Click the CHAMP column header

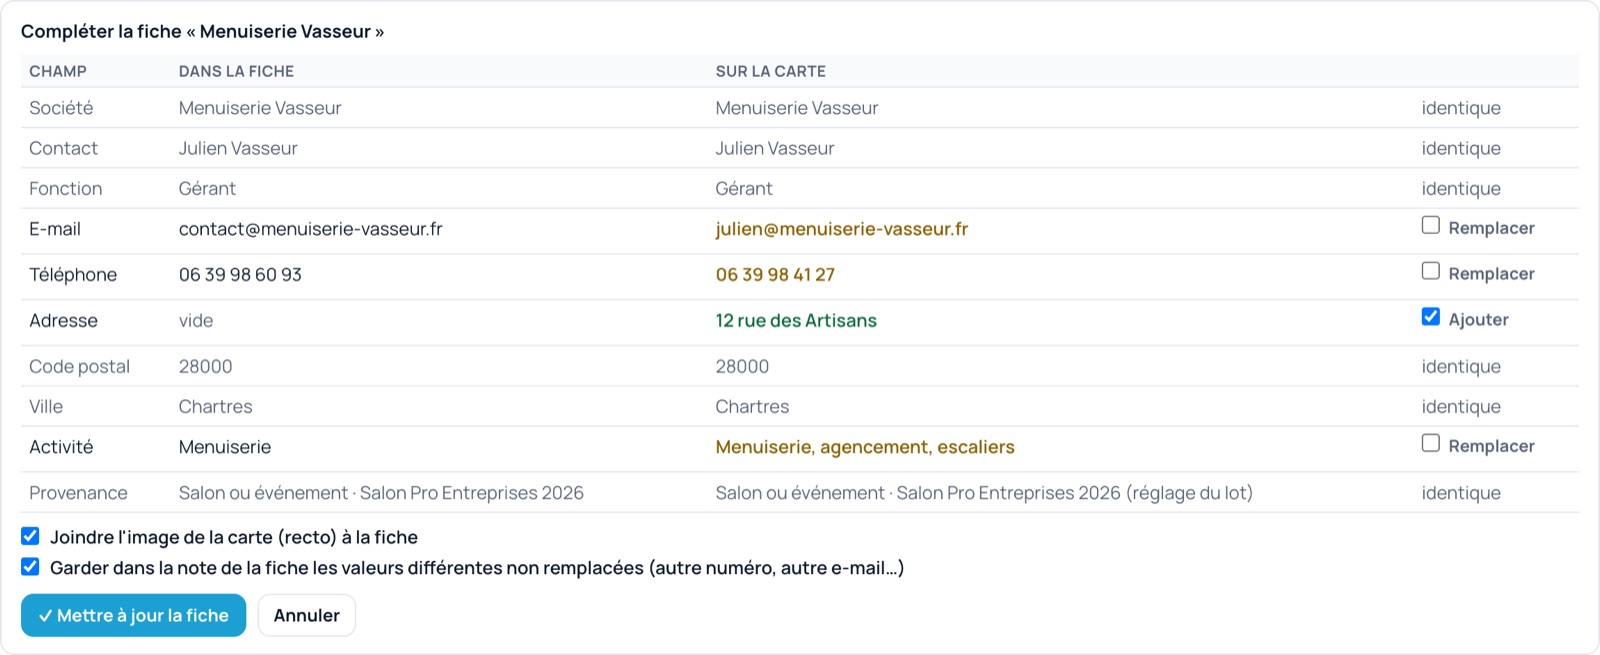click(58, 71)
